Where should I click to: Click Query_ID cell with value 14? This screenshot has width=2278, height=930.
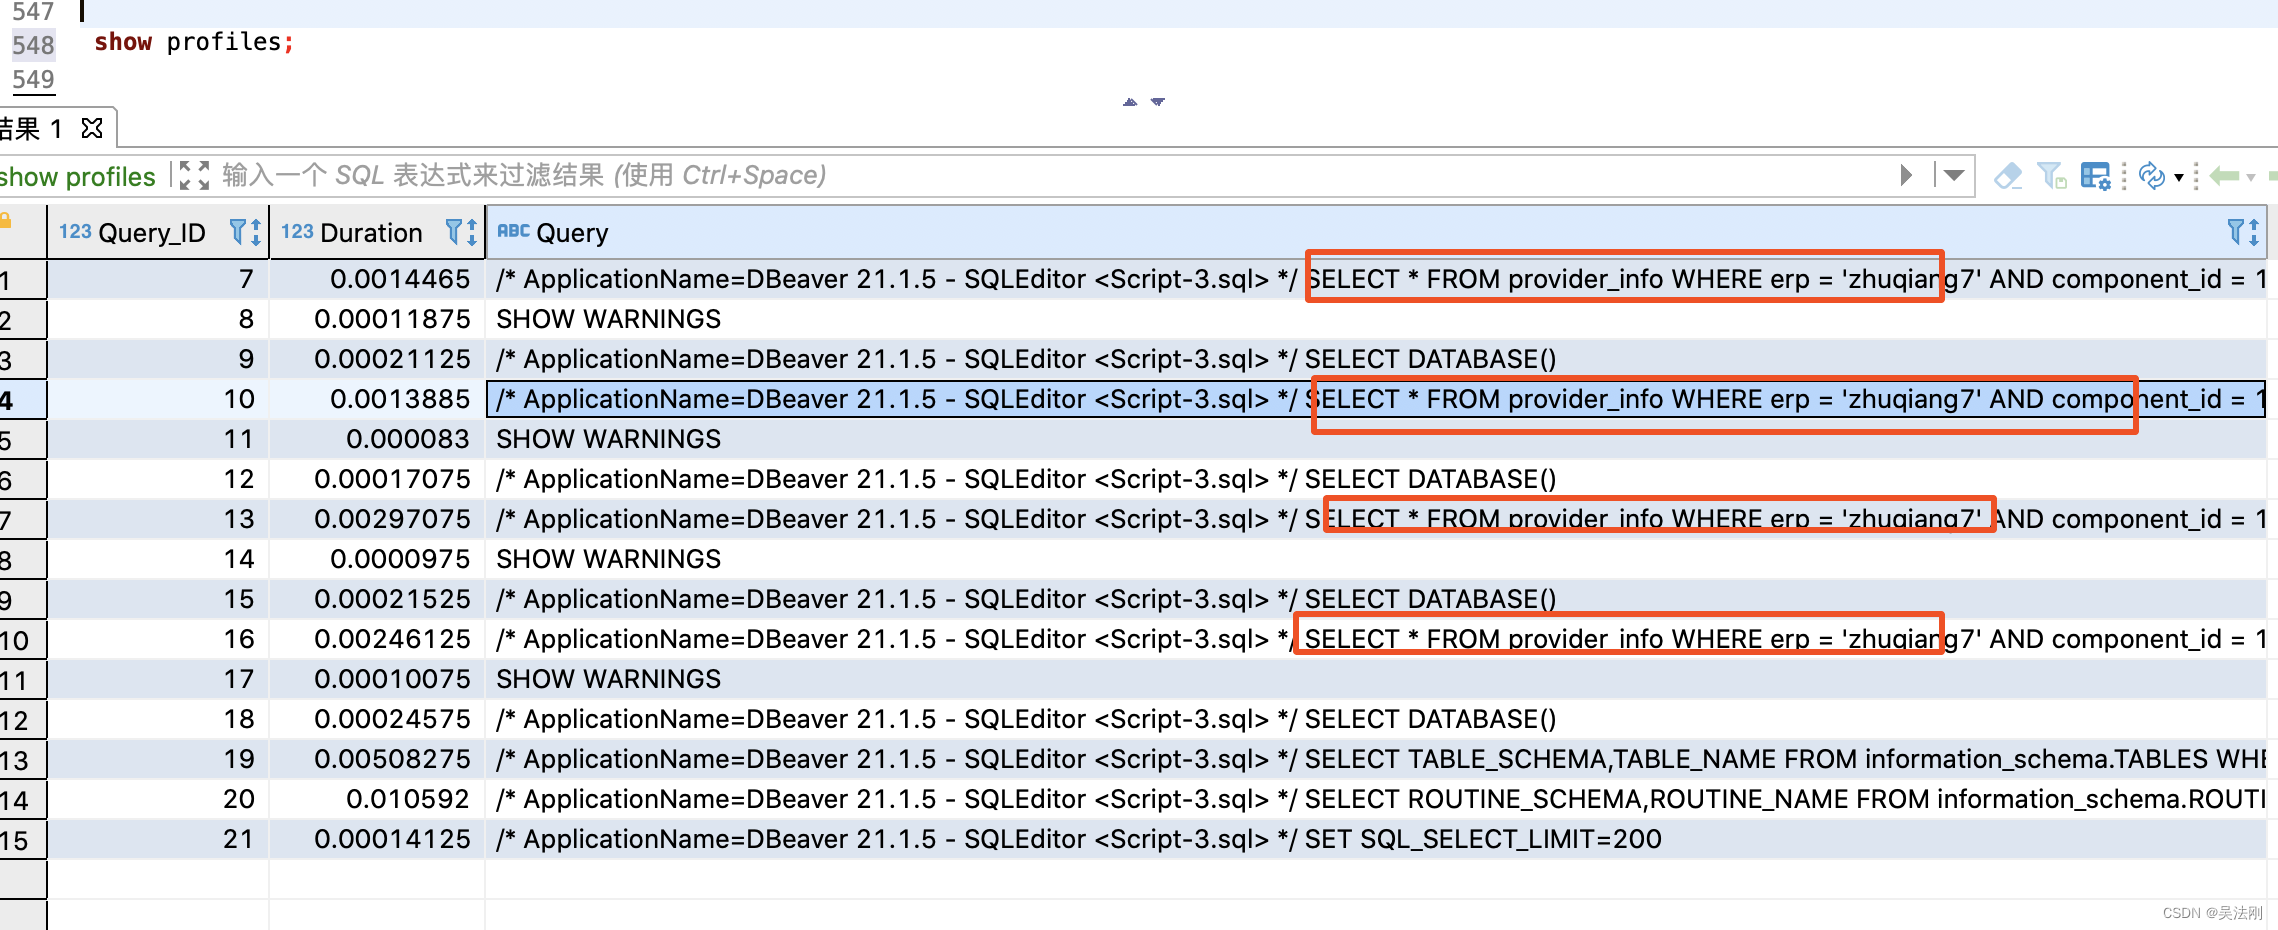coord(158,559)
